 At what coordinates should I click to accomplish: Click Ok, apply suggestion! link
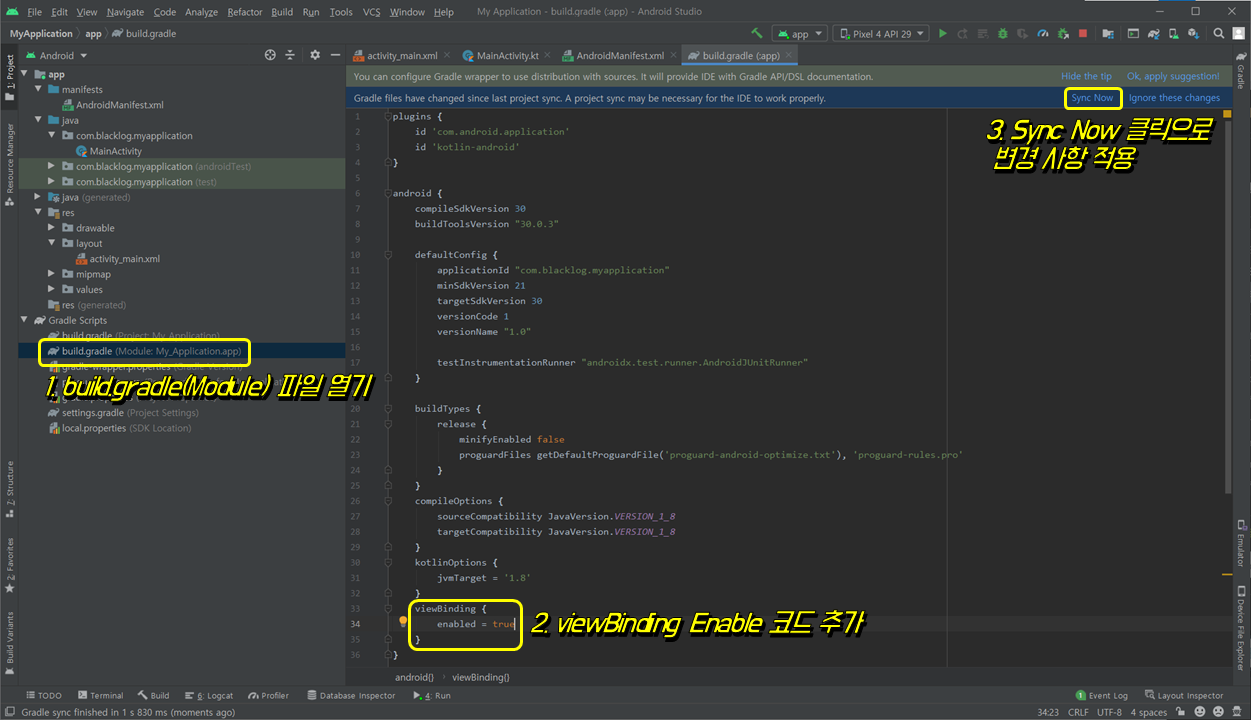[1173, 76]
